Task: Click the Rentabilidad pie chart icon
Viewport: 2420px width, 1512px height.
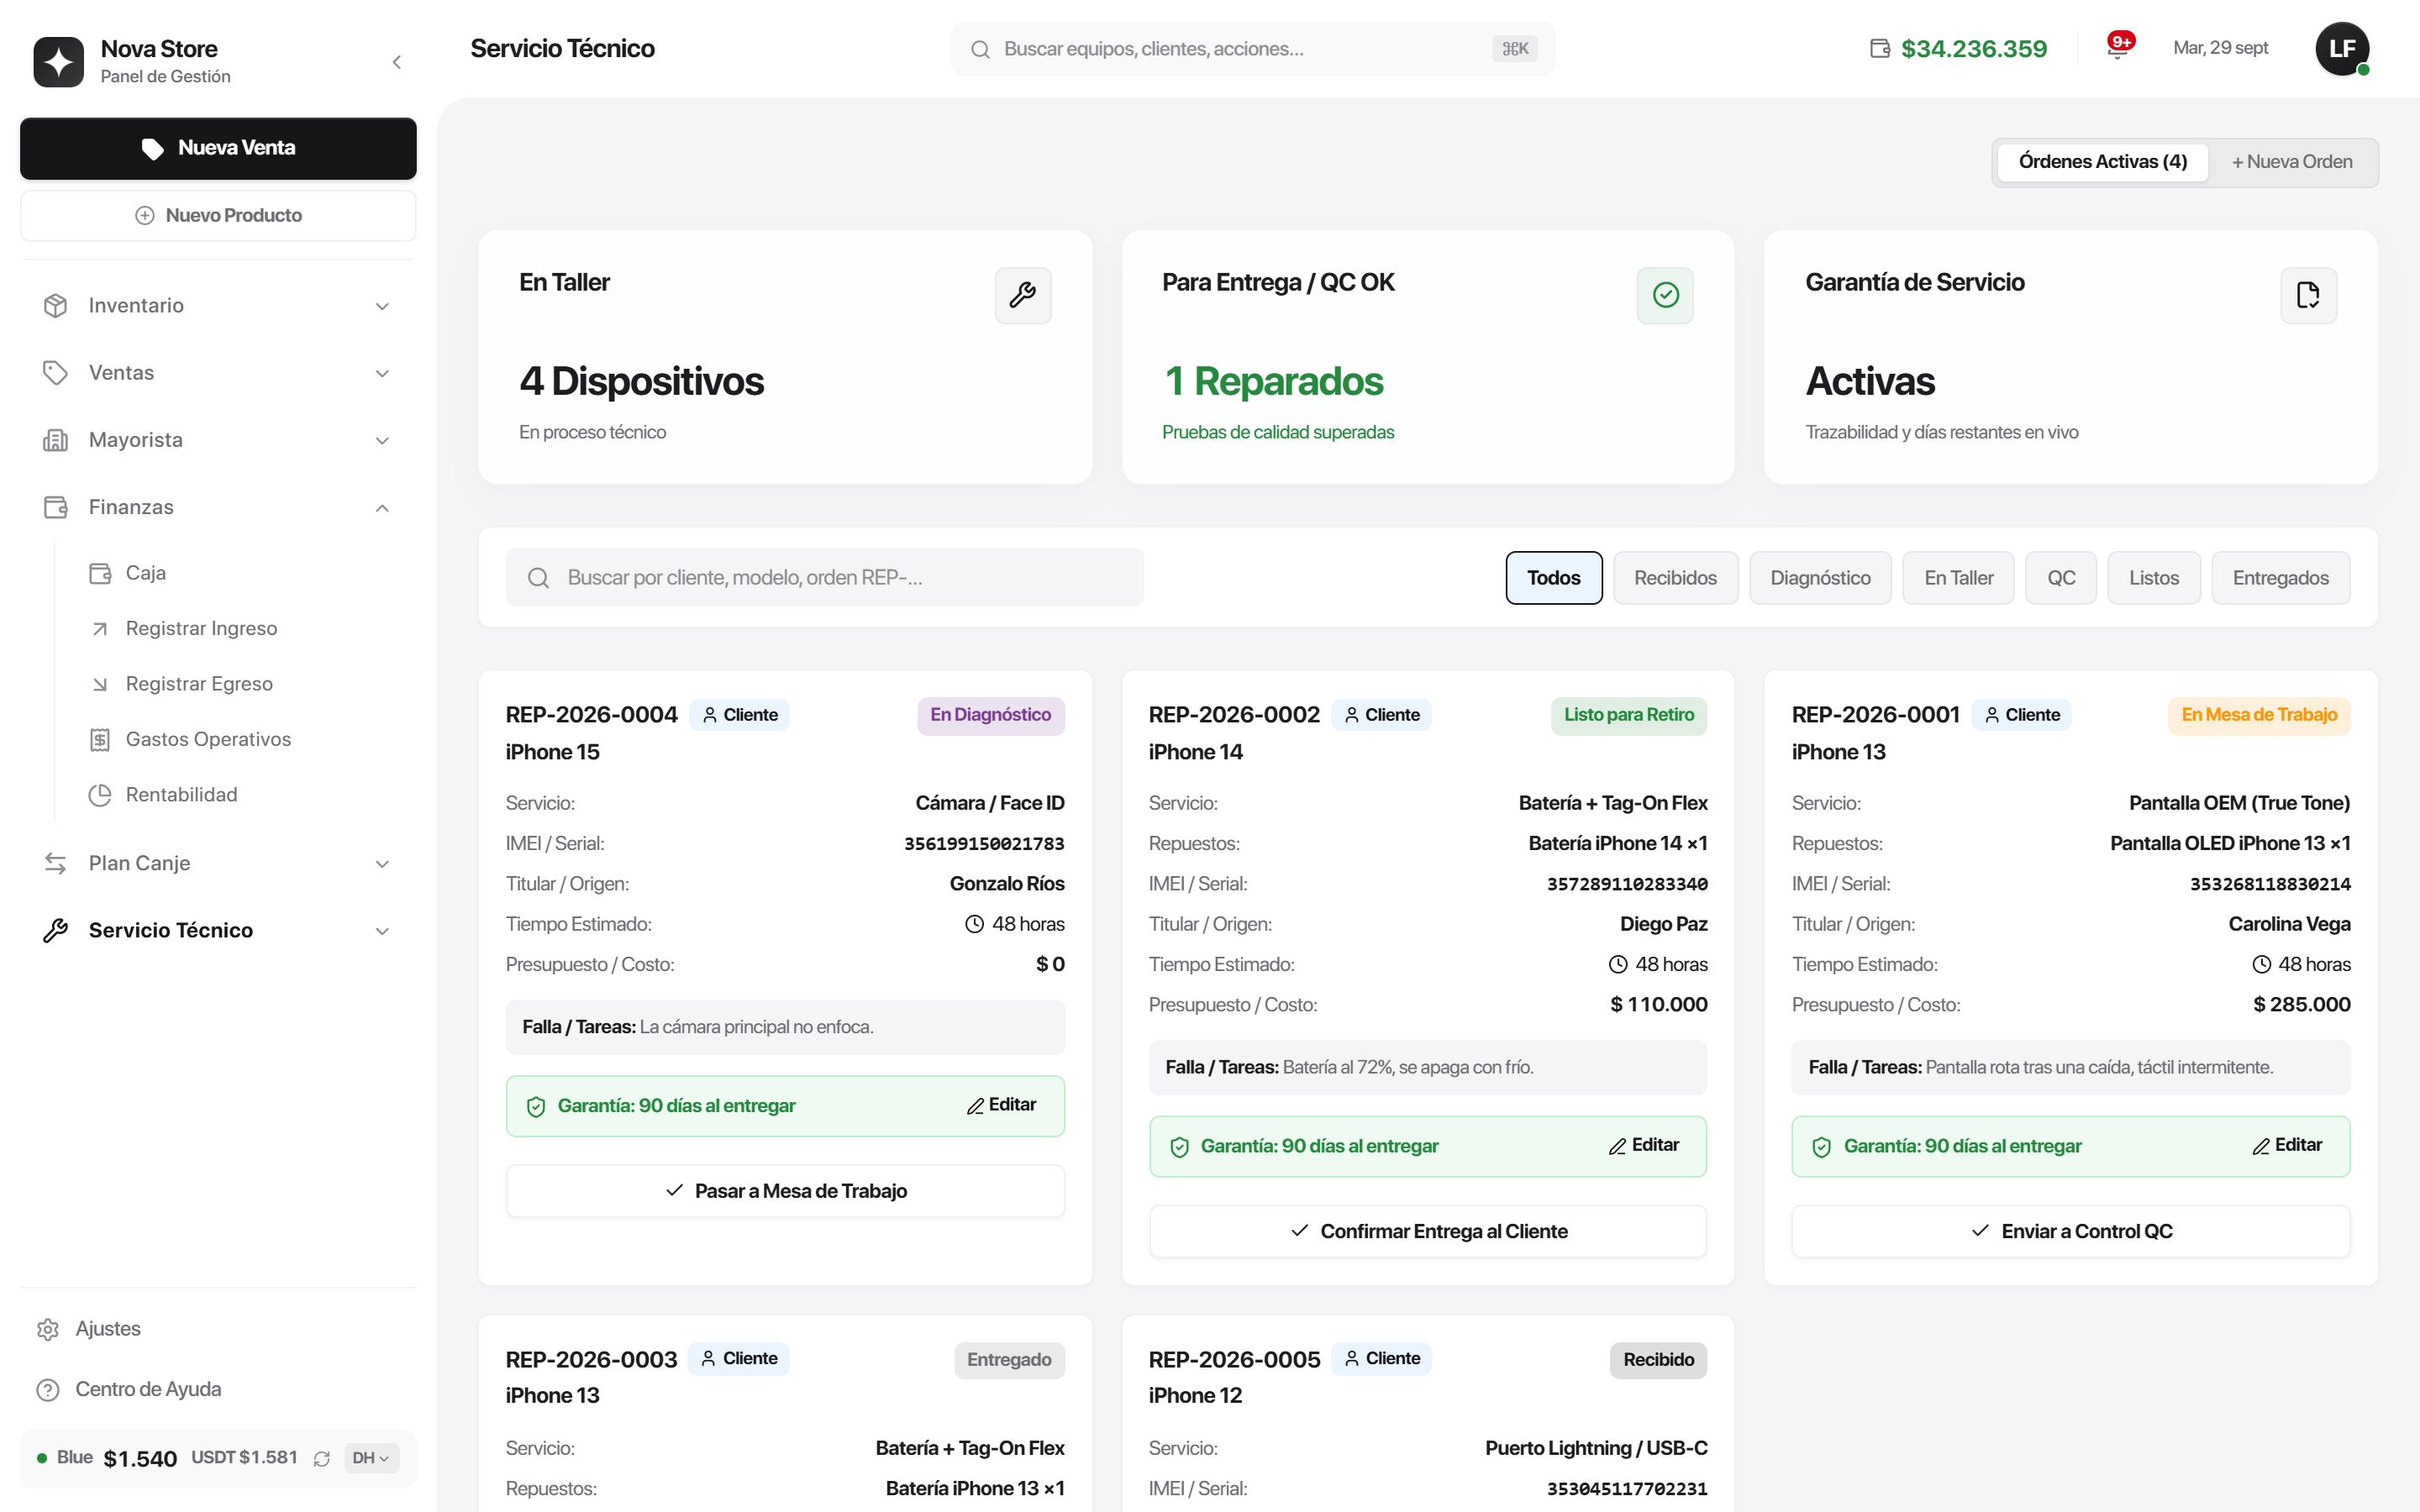Action: point(100,795)
